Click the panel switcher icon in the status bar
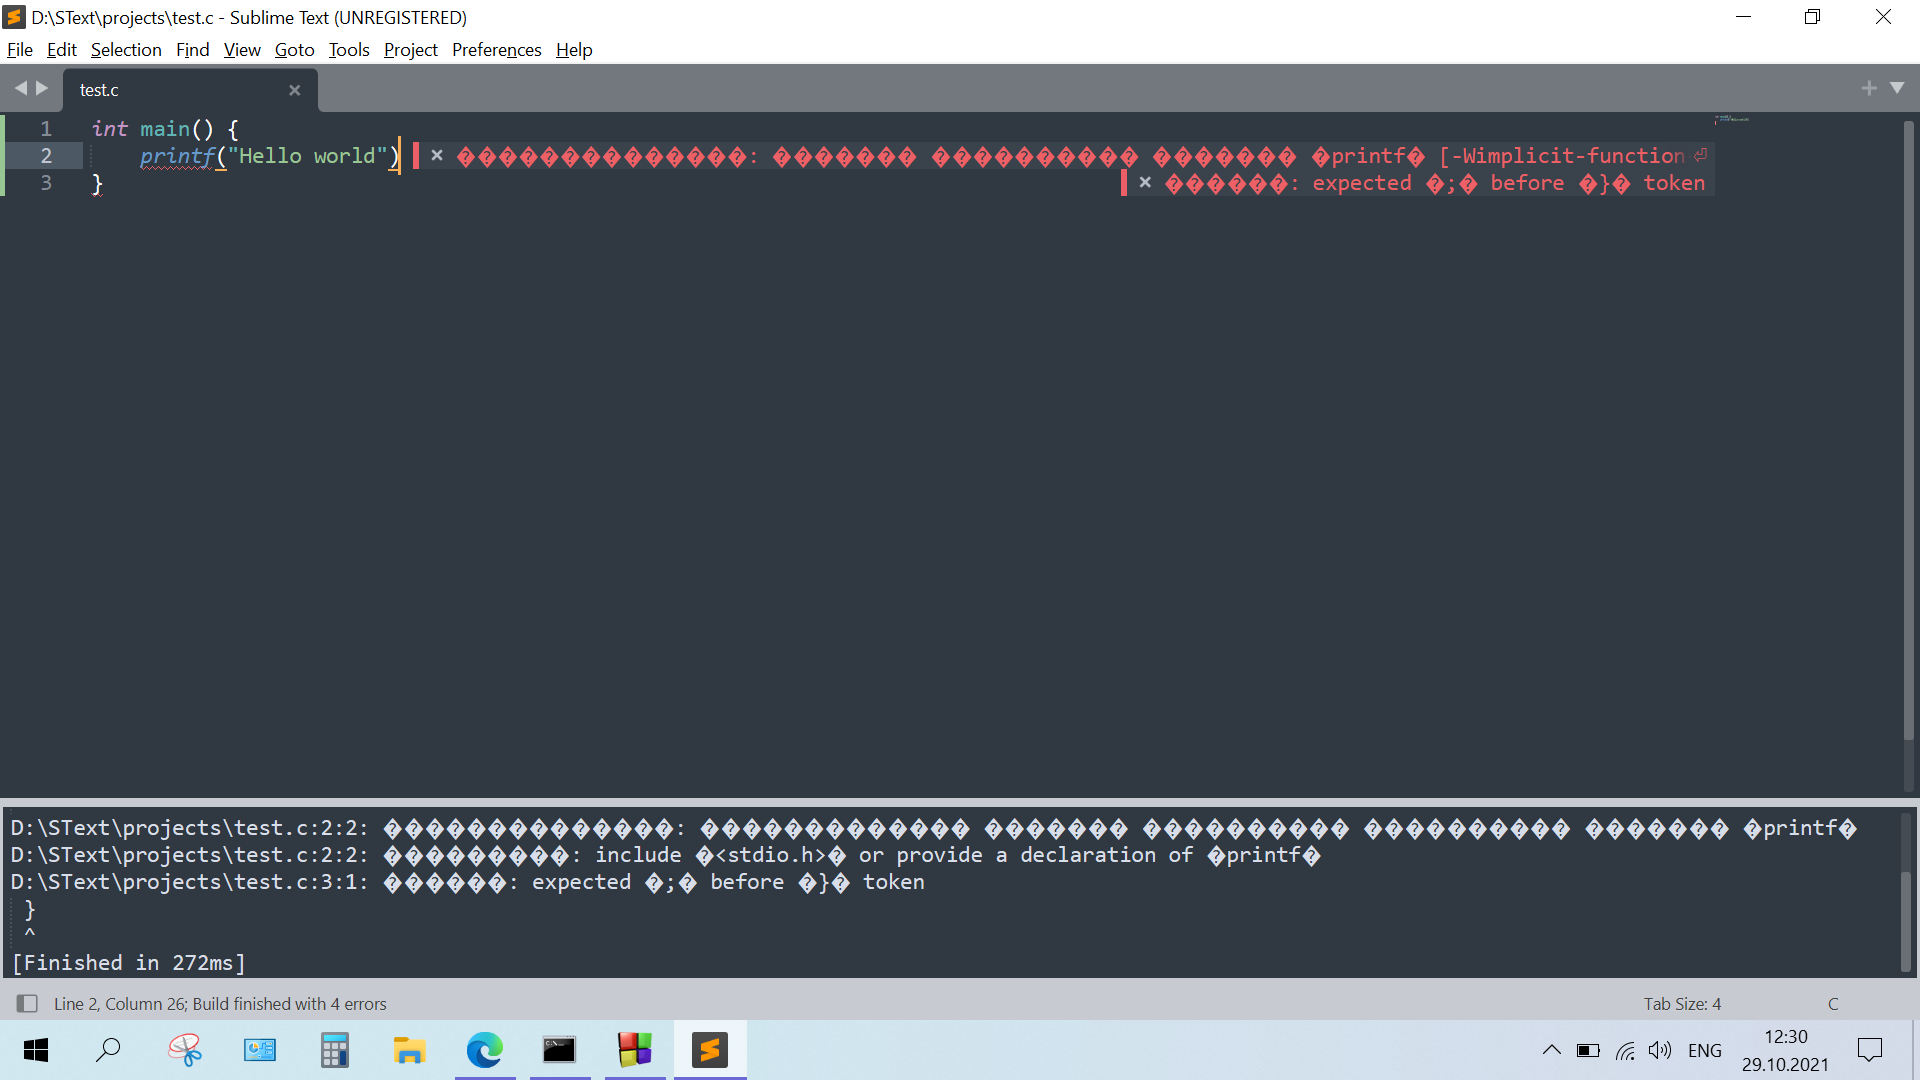The width and height of the screenshot is (1920, 1080). pyautogui.click(x=27, y=1003)
